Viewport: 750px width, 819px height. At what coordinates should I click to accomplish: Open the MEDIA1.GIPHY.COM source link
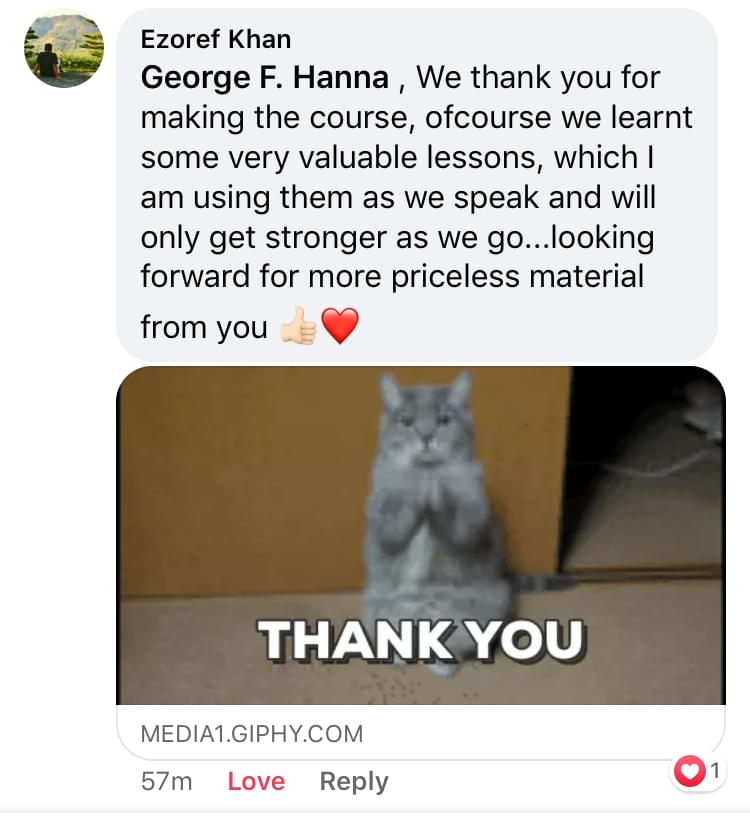tap(252, 733)
